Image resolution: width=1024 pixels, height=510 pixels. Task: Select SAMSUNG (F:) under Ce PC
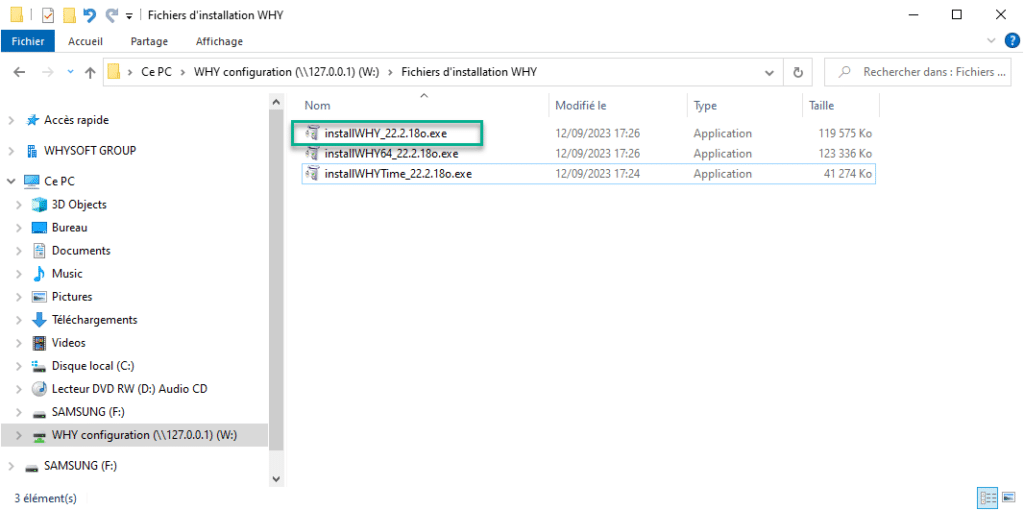point(88,411)
